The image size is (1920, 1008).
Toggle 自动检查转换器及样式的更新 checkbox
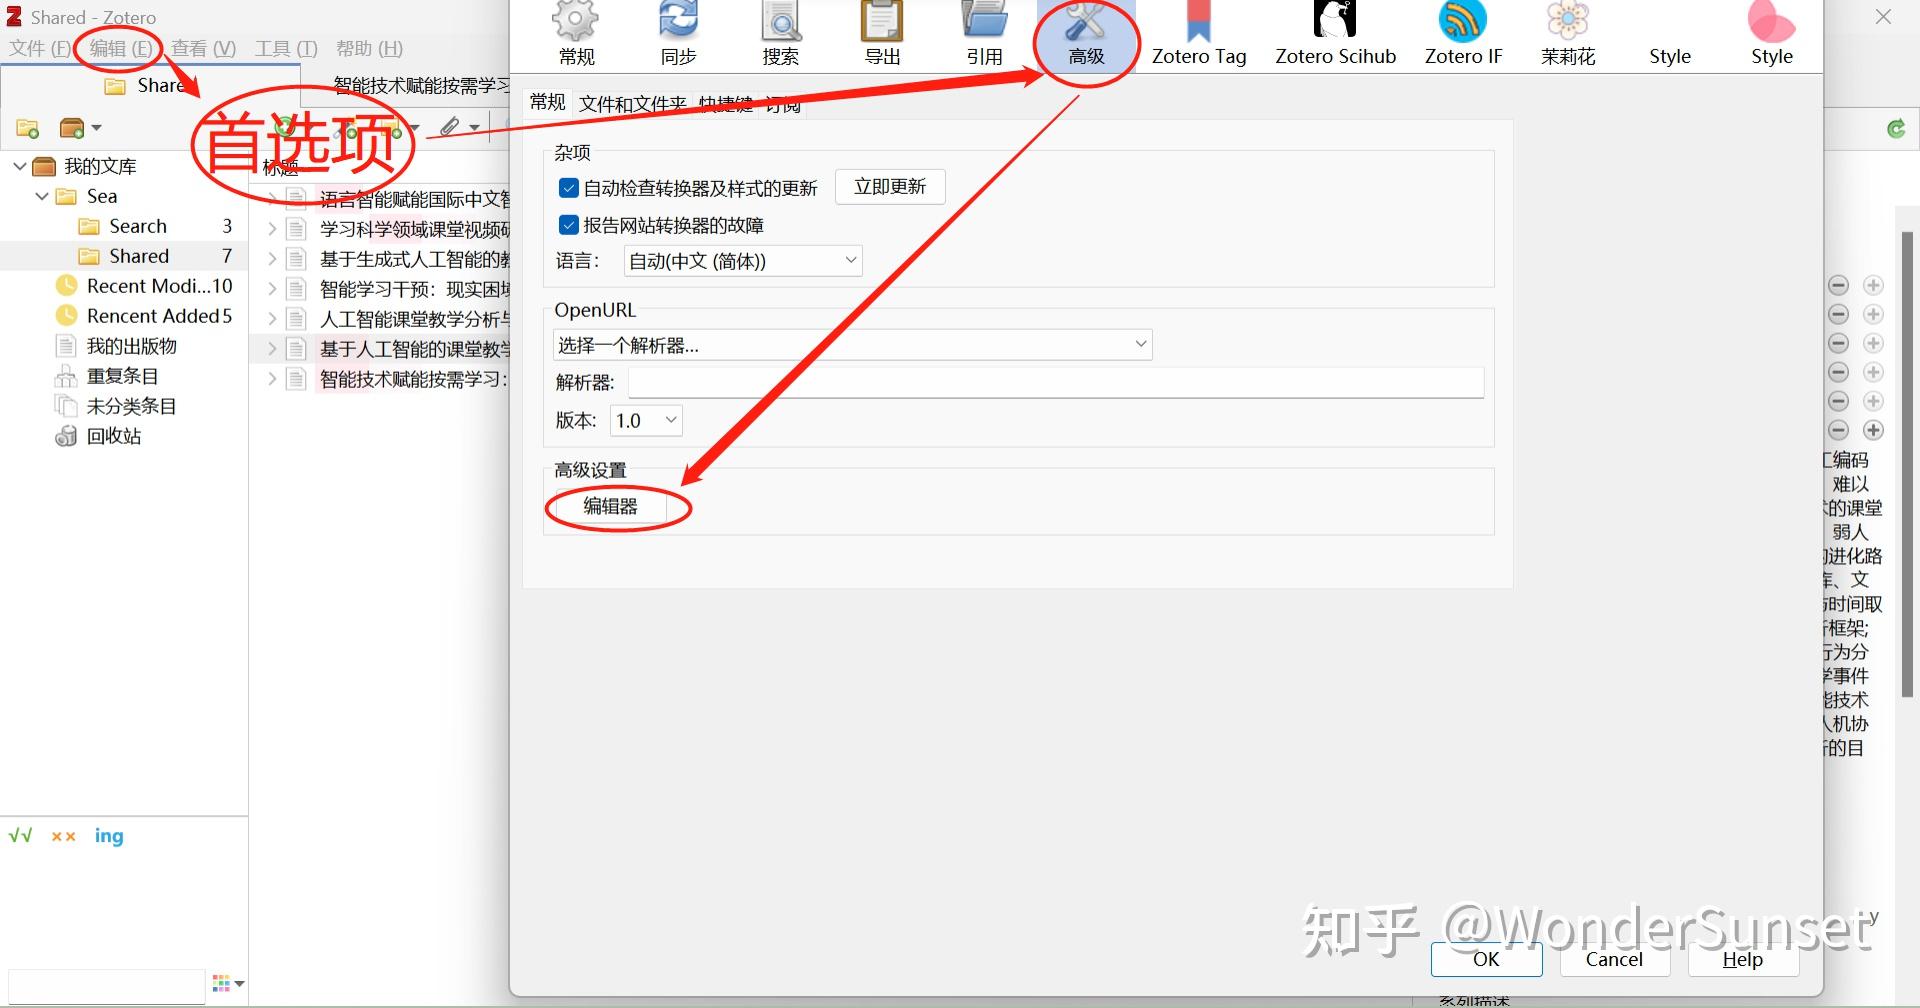(569, 188)
